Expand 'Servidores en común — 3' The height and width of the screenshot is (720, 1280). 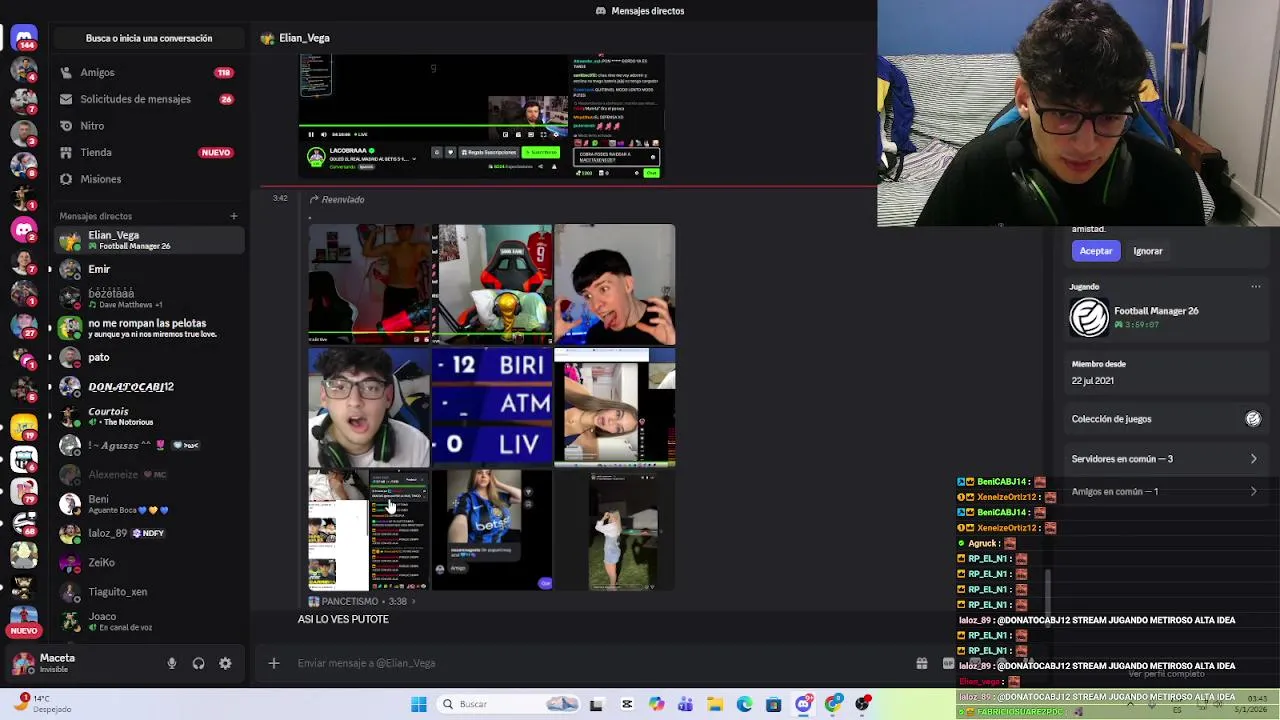pos(1166,459)
